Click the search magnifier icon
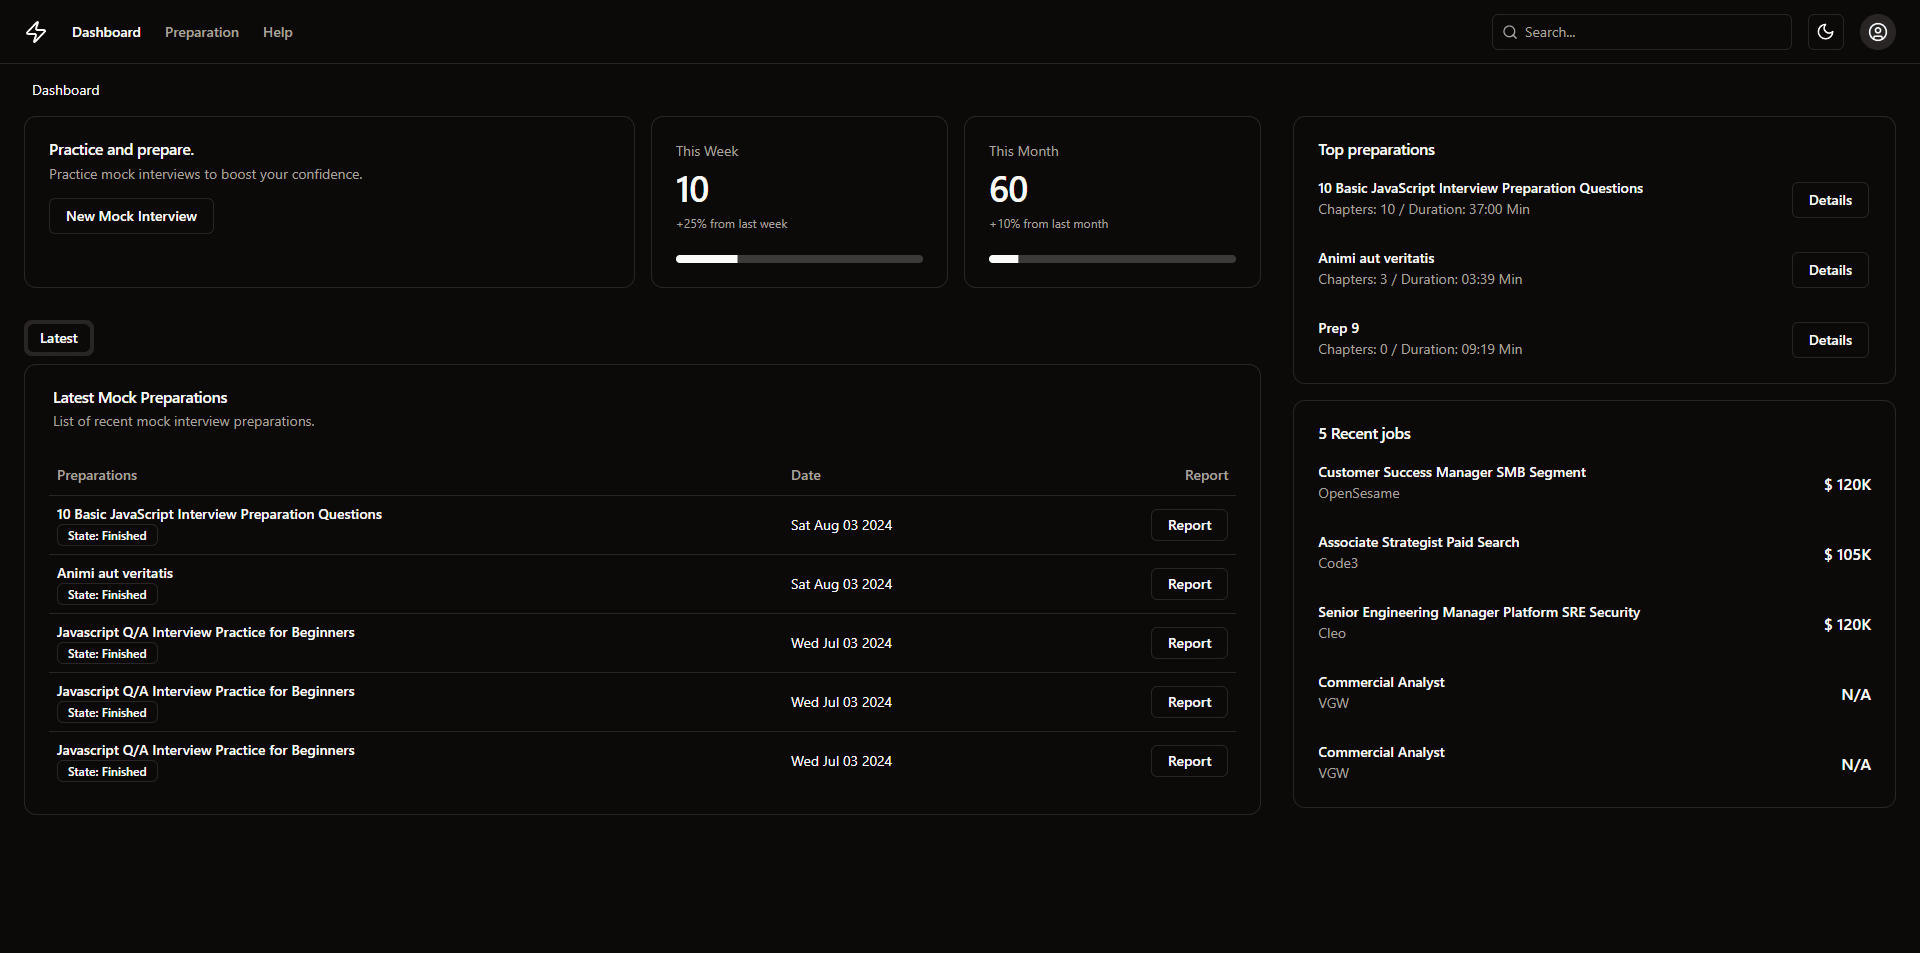Image resolution: width=1920 pixels, height=953 pixels. tap(1510, 32)
